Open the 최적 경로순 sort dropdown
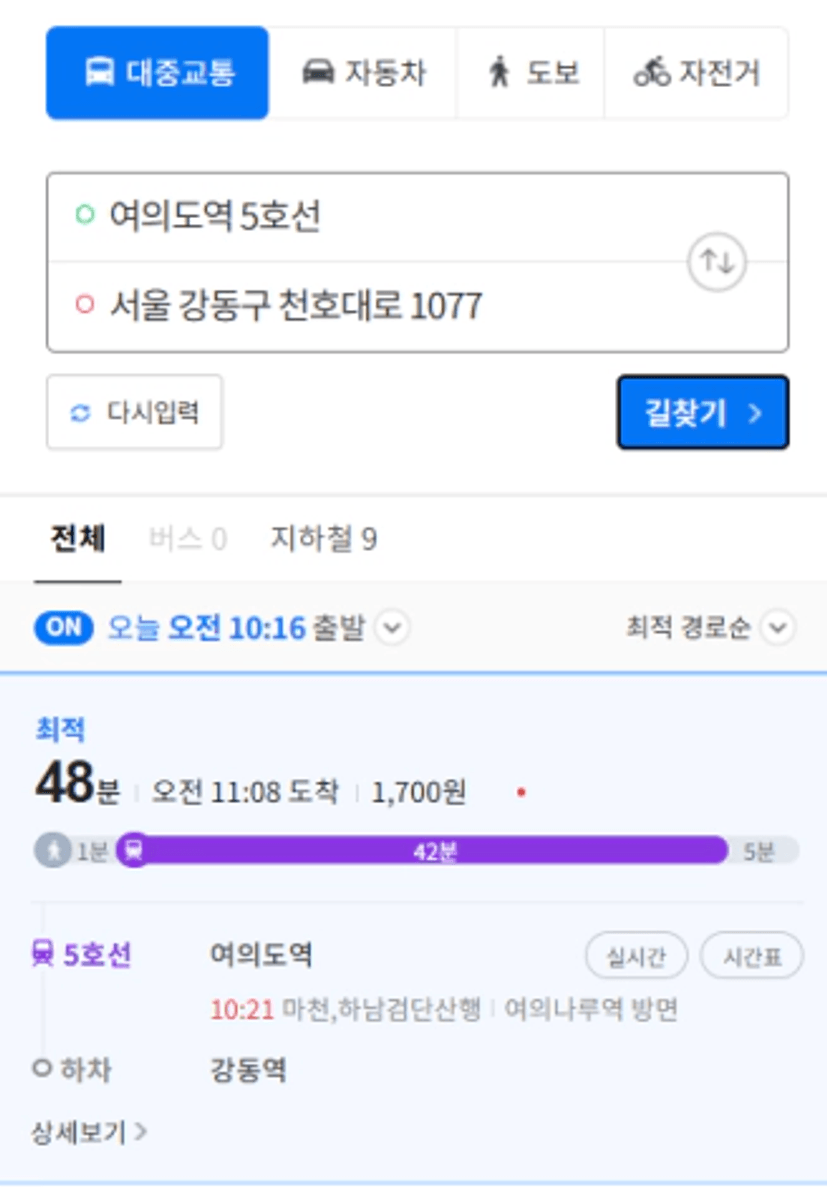This screenshot has width=827, height=1188. pos(710,627)
